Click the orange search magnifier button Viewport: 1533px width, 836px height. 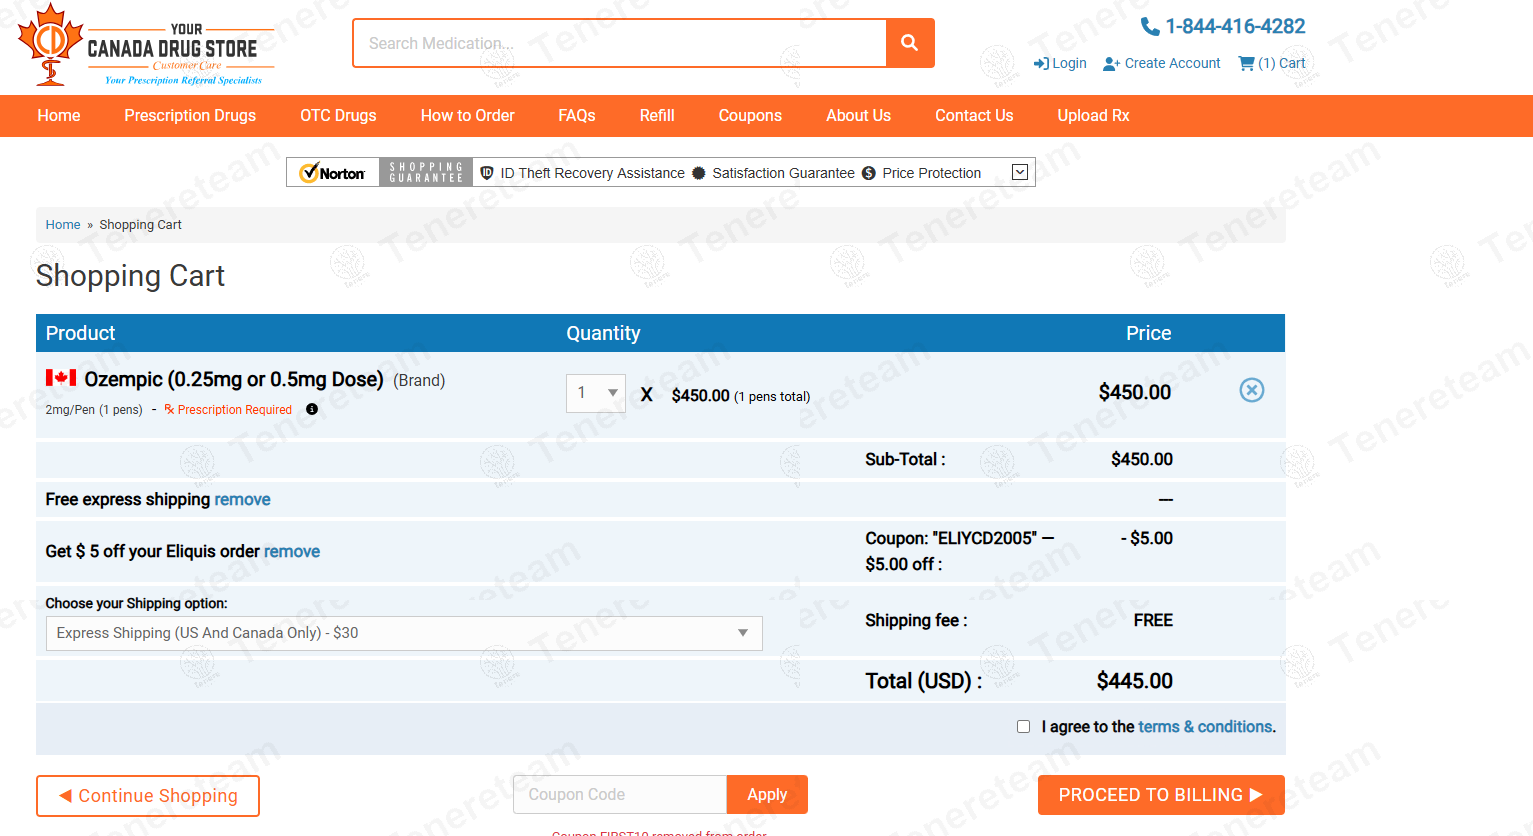910,43
